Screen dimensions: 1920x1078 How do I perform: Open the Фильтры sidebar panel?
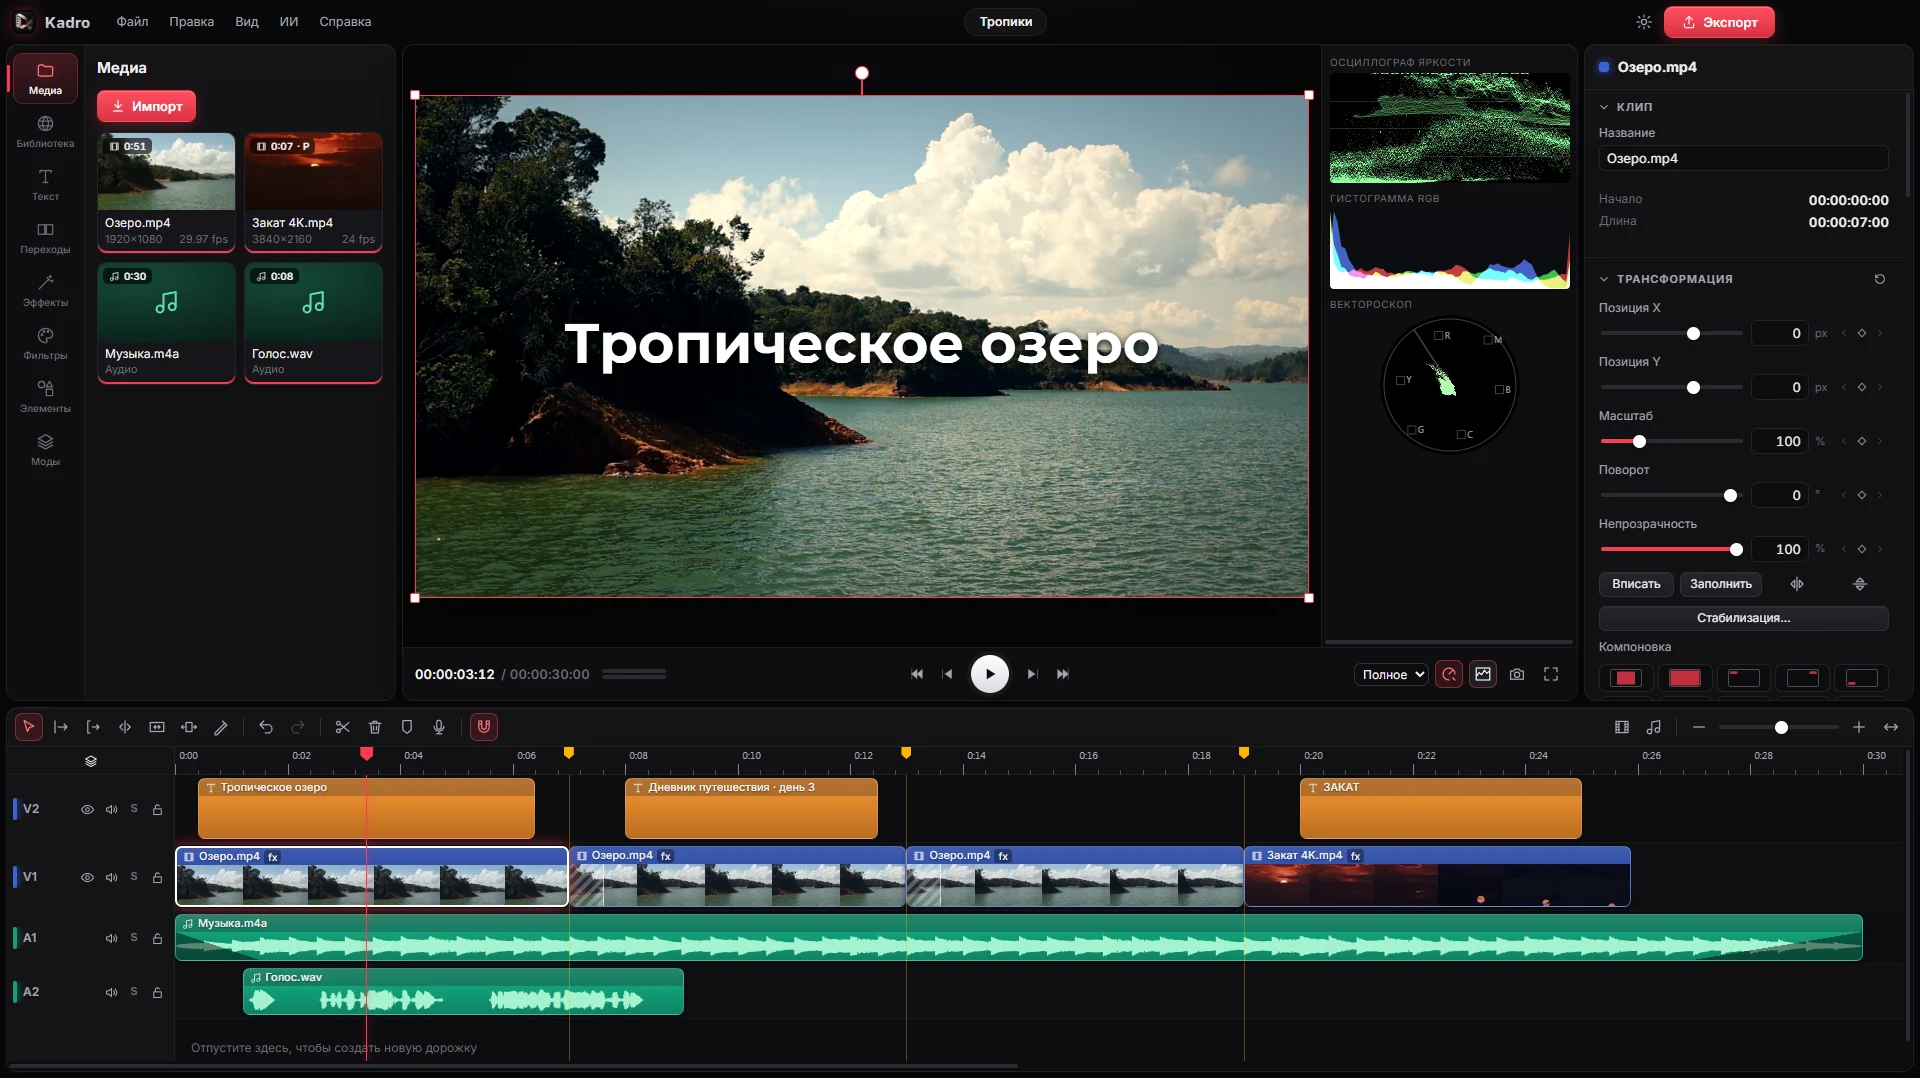point(45,343)
